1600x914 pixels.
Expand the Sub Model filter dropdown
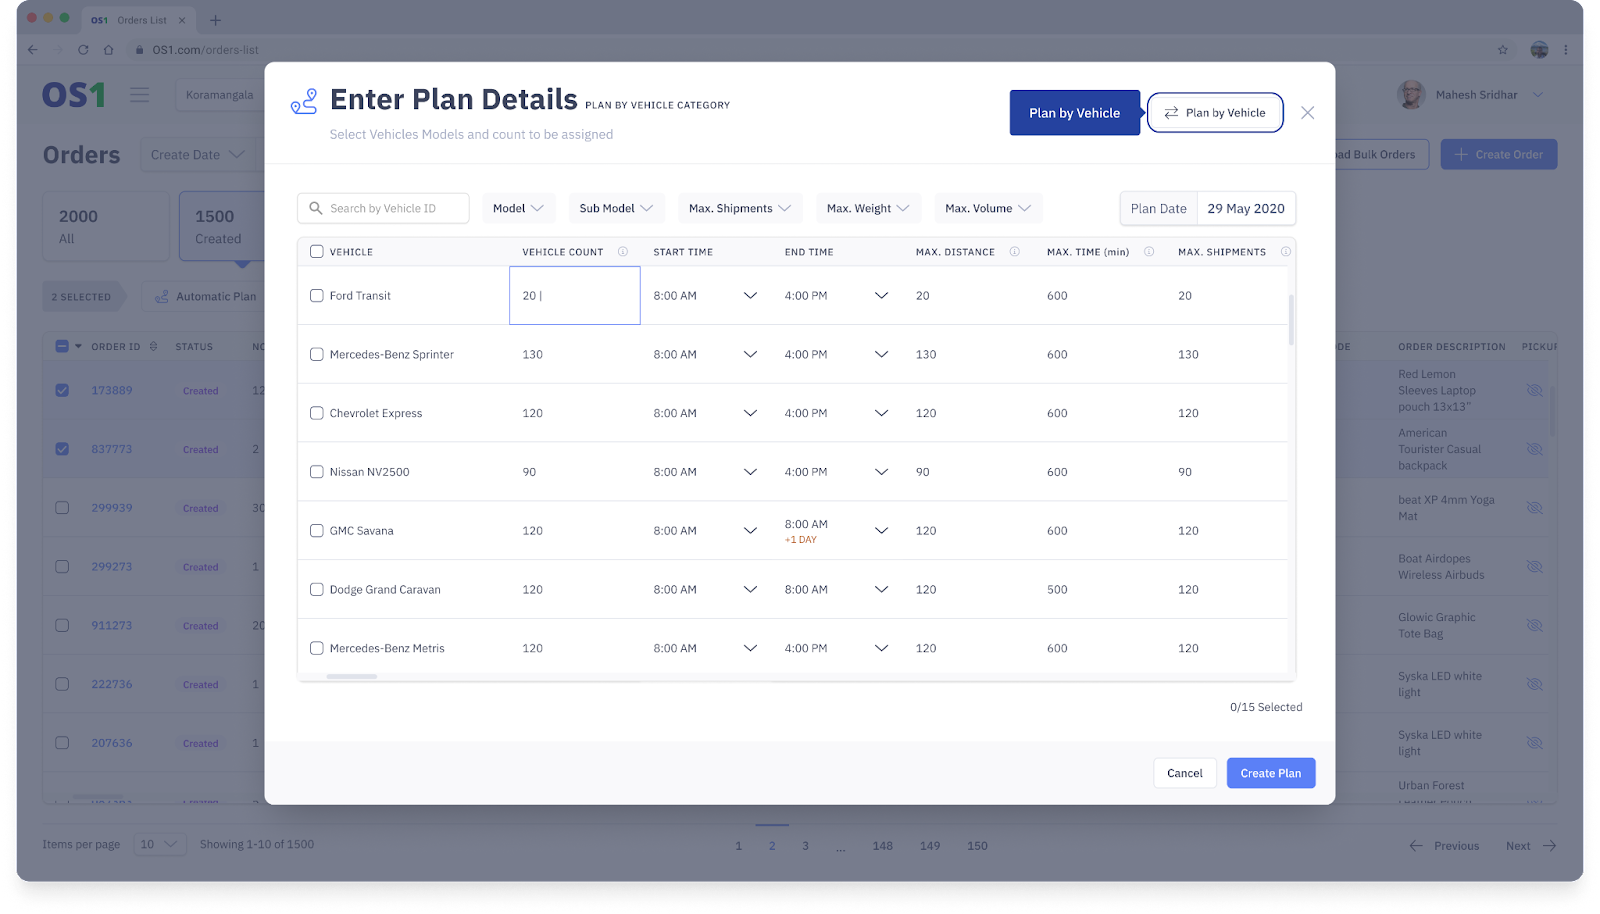click(x=616, y=209)
